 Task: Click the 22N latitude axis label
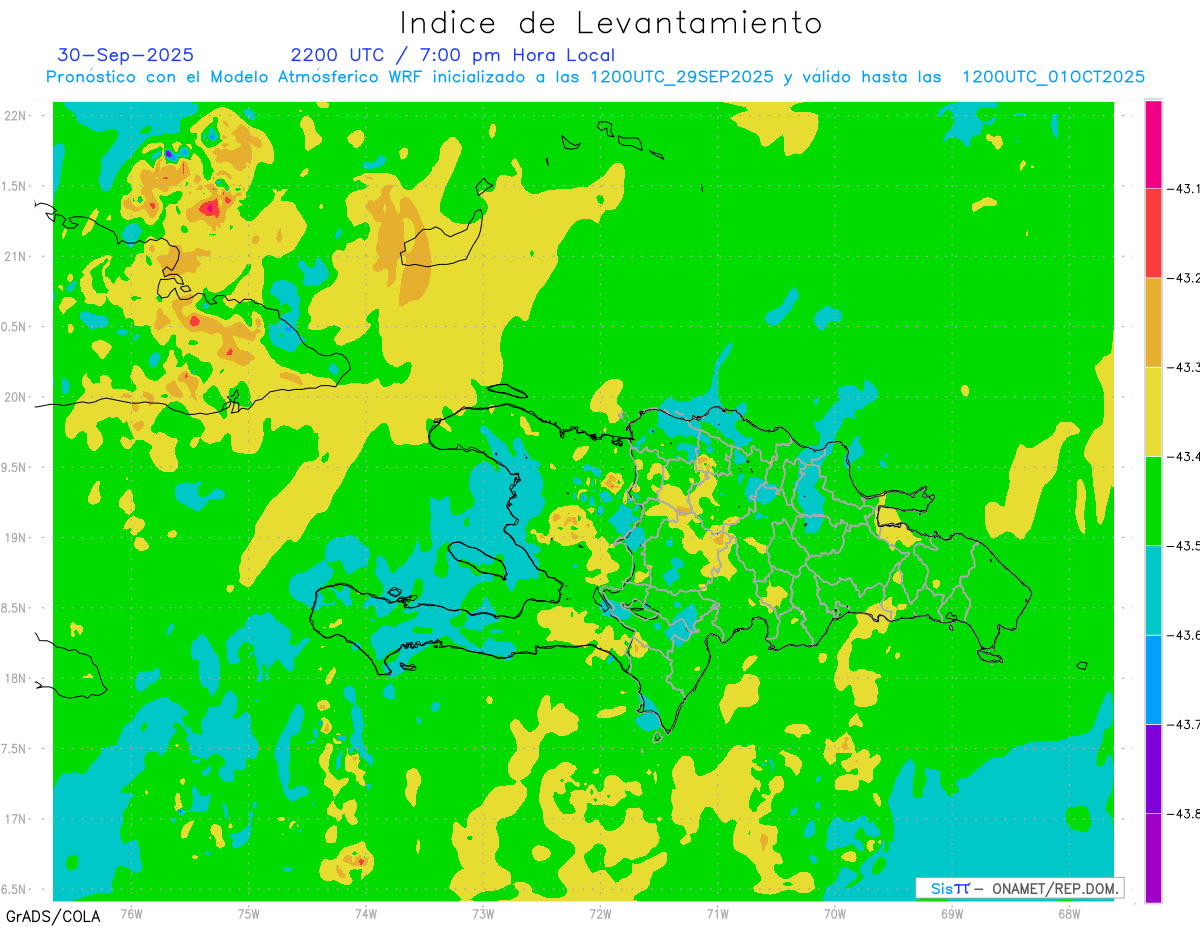pos(15,116)
